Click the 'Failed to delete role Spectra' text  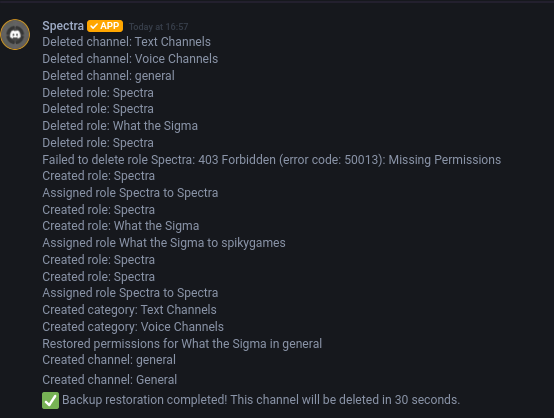click(118, 160)
